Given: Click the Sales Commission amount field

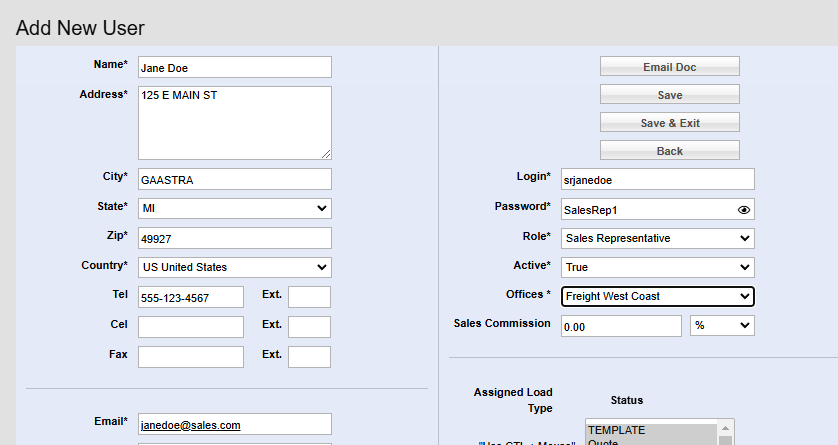Looking at the screenshot, I should [x=620, y=326].
